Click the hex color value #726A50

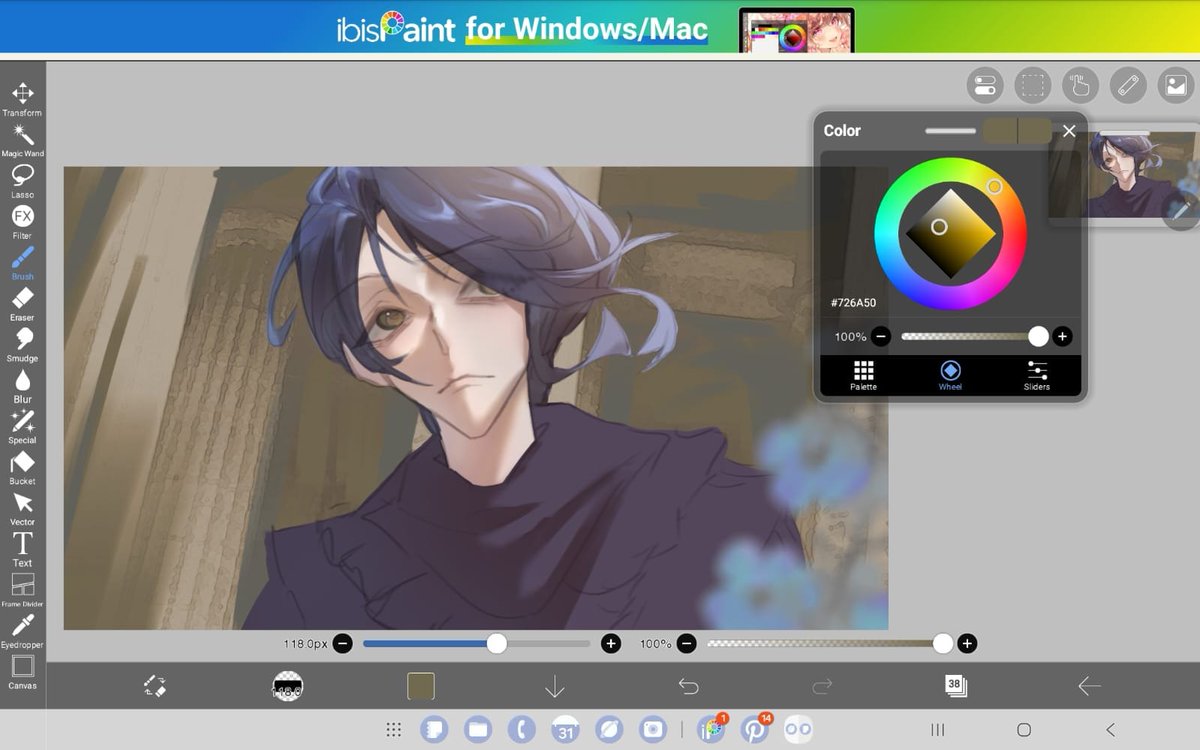tap(853, 302)
